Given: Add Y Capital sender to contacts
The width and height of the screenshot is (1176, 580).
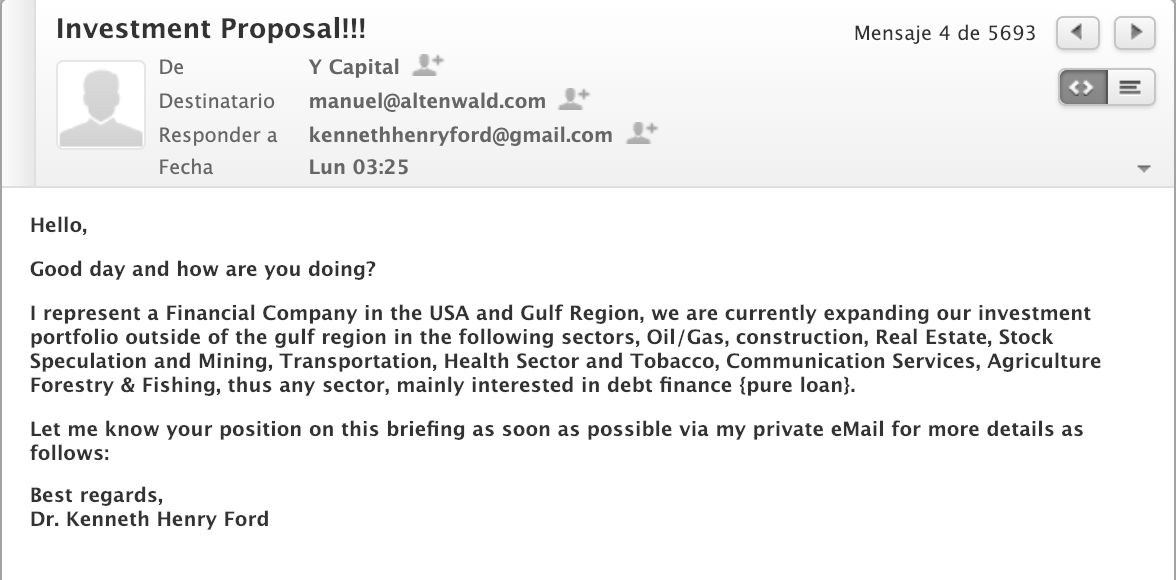Looking at the screenshot, I should pyautogui.click(x=428, y=66).
